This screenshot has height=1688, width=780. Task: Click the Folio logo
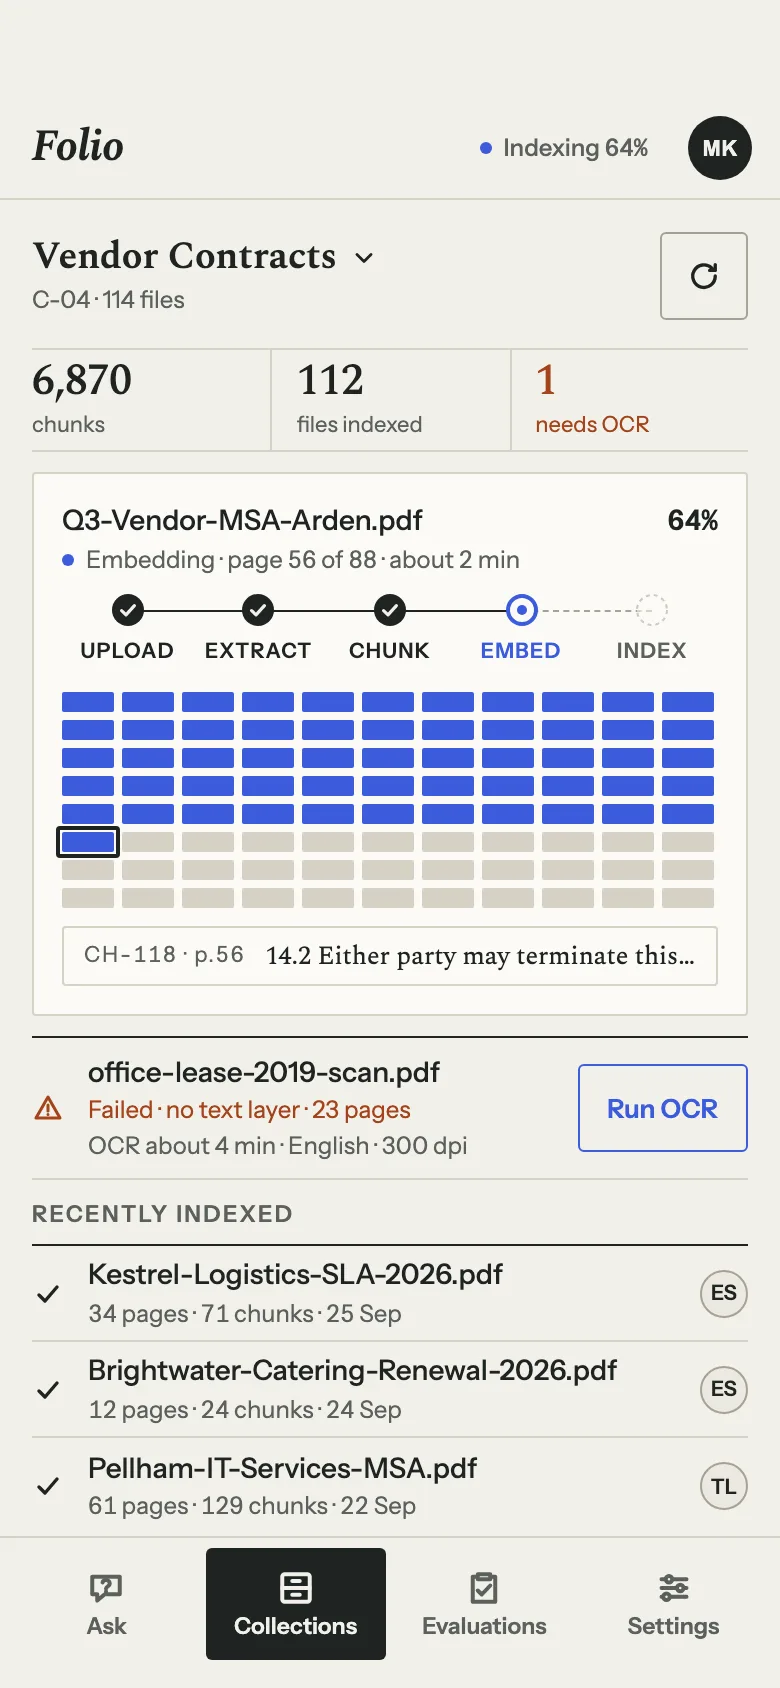(x=78, y=146)
